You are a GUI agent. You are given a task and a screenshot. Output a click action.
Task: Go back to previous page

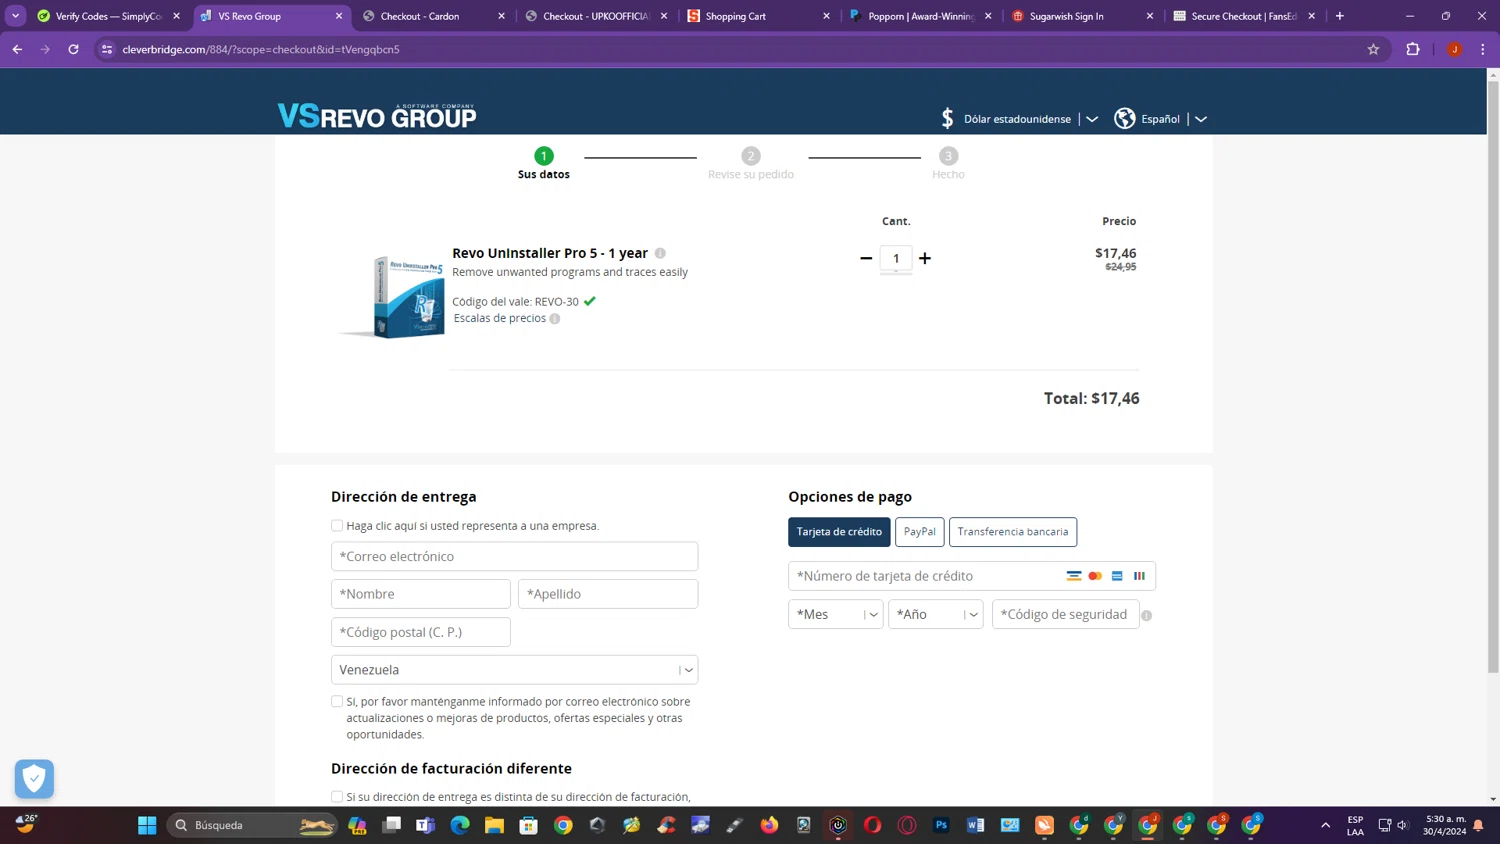pos(17,49)
